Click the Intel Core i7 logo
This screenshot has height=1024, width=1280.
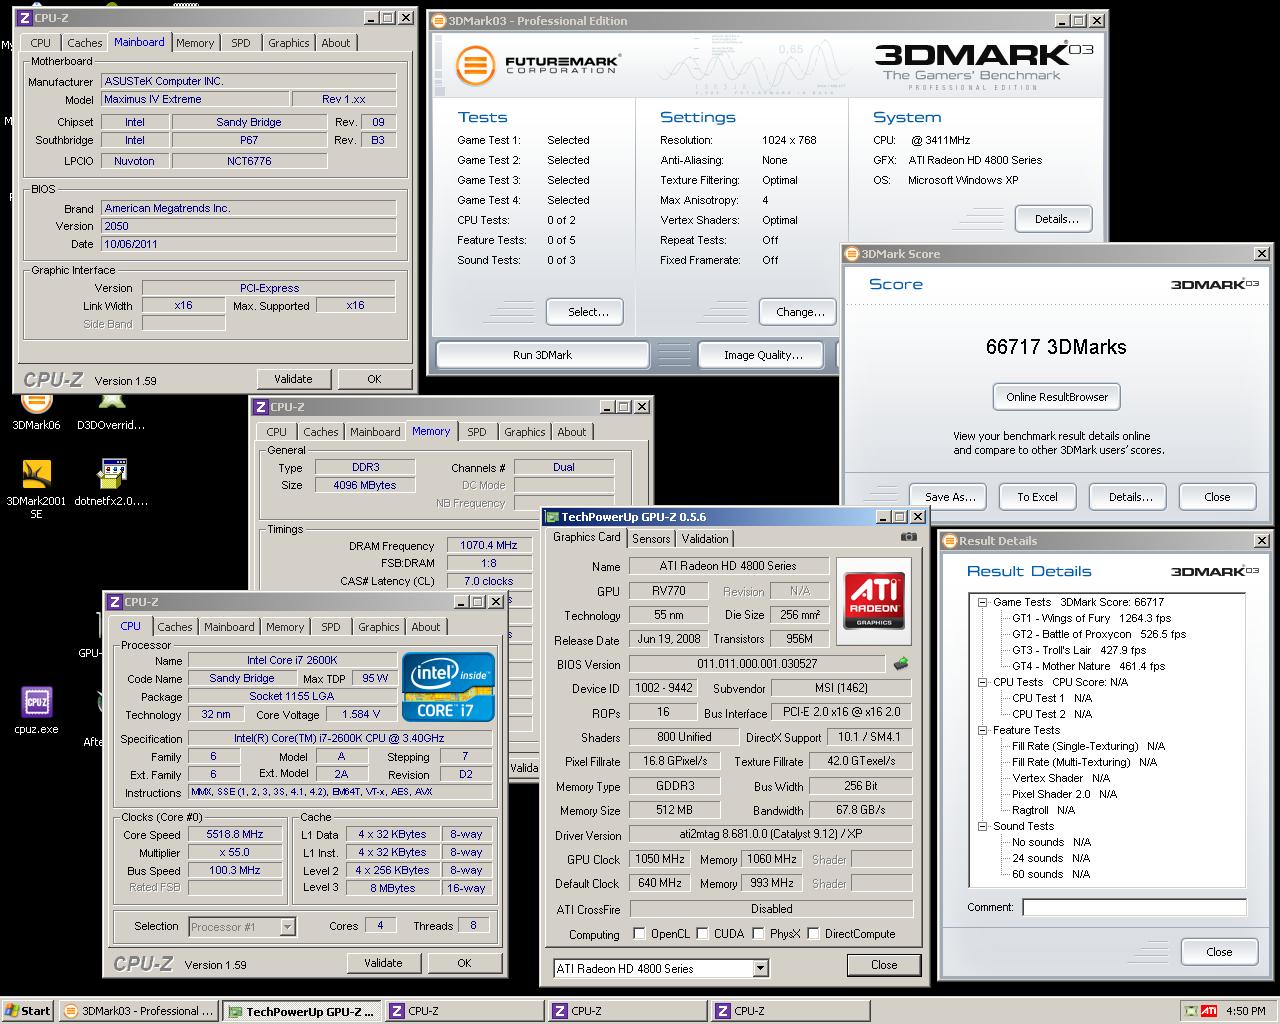[448, 687]
